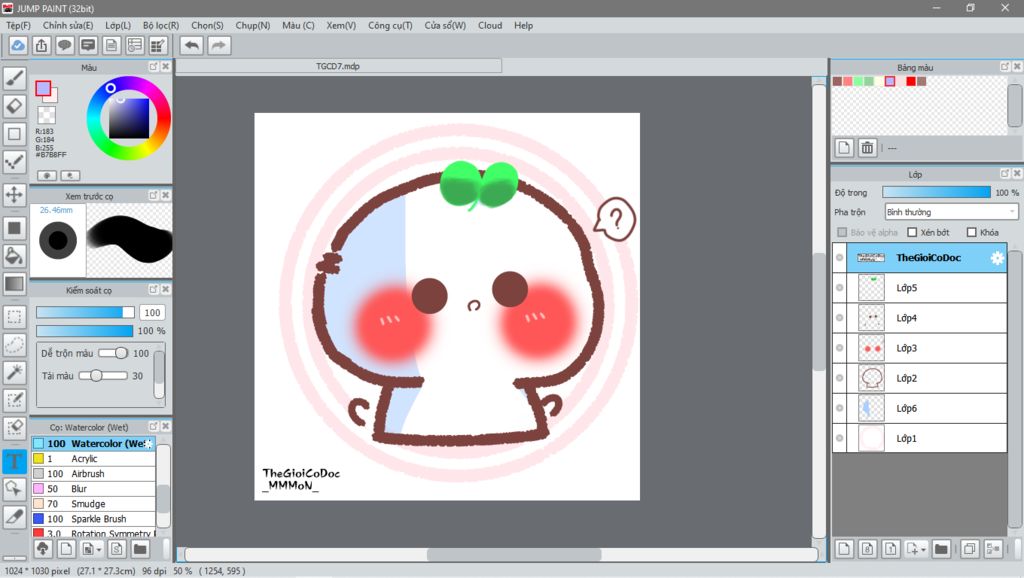Open the Công cụ(T) menu
The width and height of the screenshot is (1024, 578).
click(x=390, y=25)
